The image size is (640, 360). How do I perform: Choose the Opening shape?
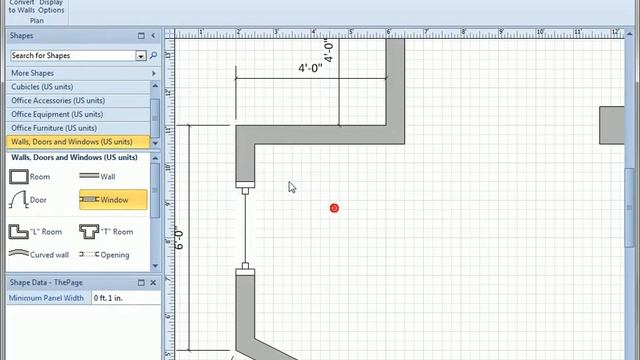[x=104, y=255]
